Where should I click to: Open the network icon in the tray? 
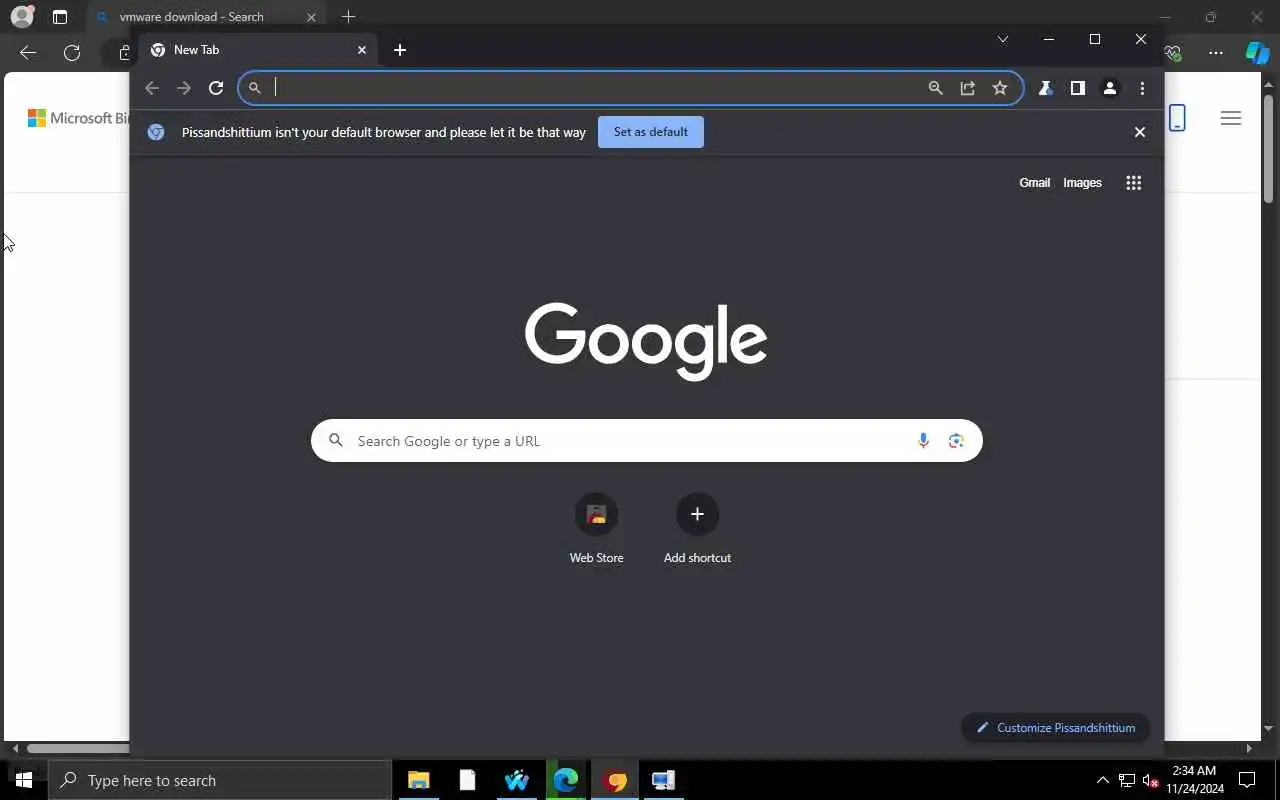click(1126, 780)
